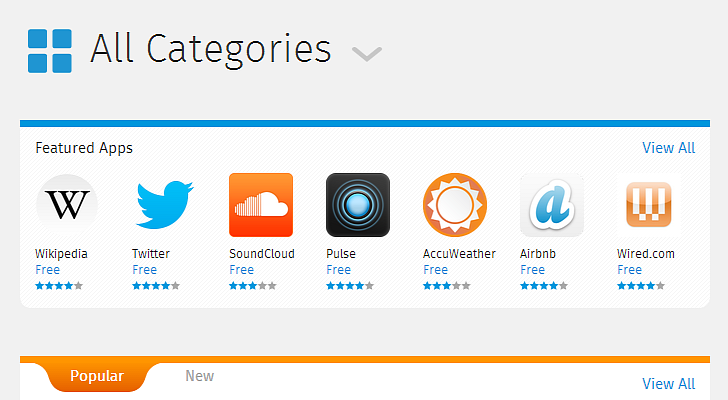Switch to the Popular tab

(97, 376)
